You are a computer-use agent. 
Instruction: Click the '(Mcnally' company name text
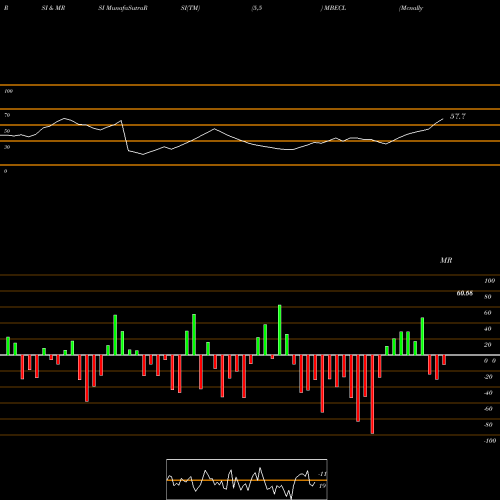[411, 8]
